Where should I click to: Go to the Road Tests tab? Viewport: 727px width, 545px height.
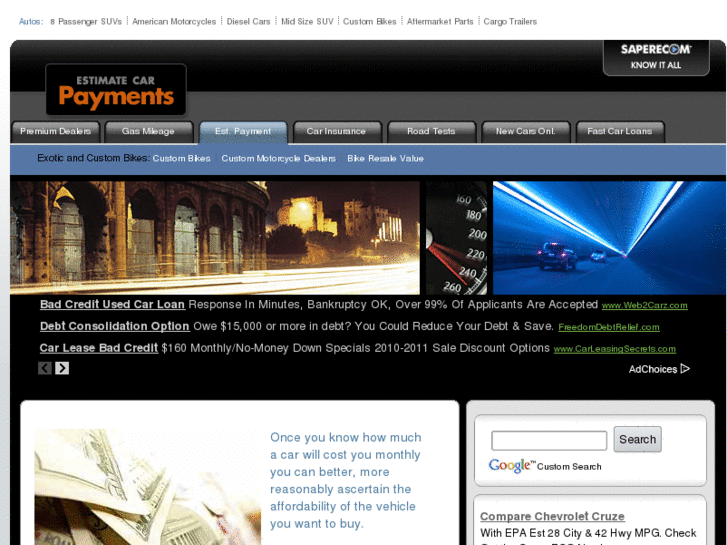click(431, 132)
